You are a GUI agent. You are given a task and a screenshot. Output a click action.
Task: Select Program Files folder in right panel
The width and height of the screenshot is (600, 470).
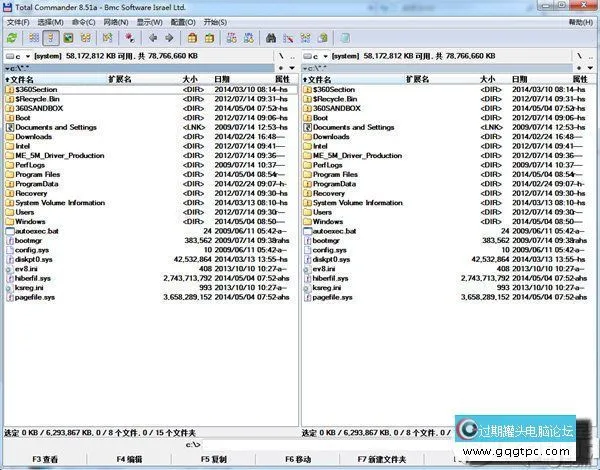[x=340, y=174]
